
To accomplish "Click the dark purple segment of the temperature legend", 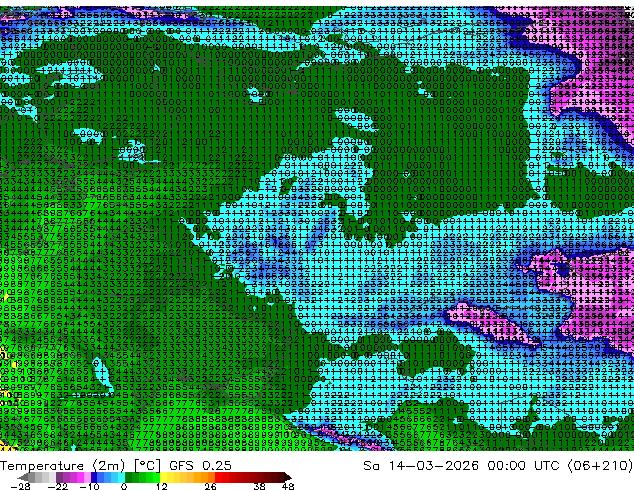I will tap(59, 477).
